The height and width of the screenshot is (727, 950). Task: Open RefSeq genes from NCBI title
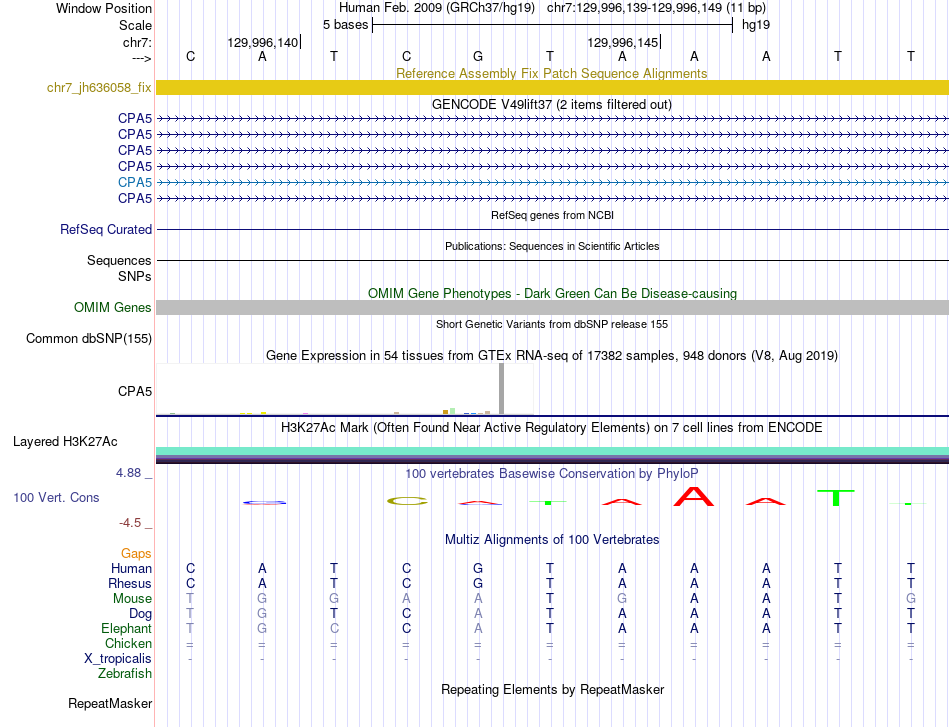(552, 215)
